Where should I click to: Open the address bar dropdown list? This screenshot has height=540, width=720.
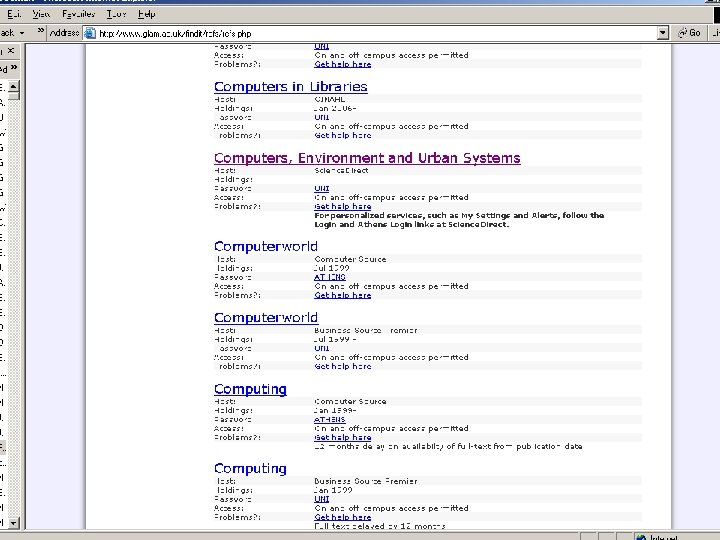tap(663, 33)
